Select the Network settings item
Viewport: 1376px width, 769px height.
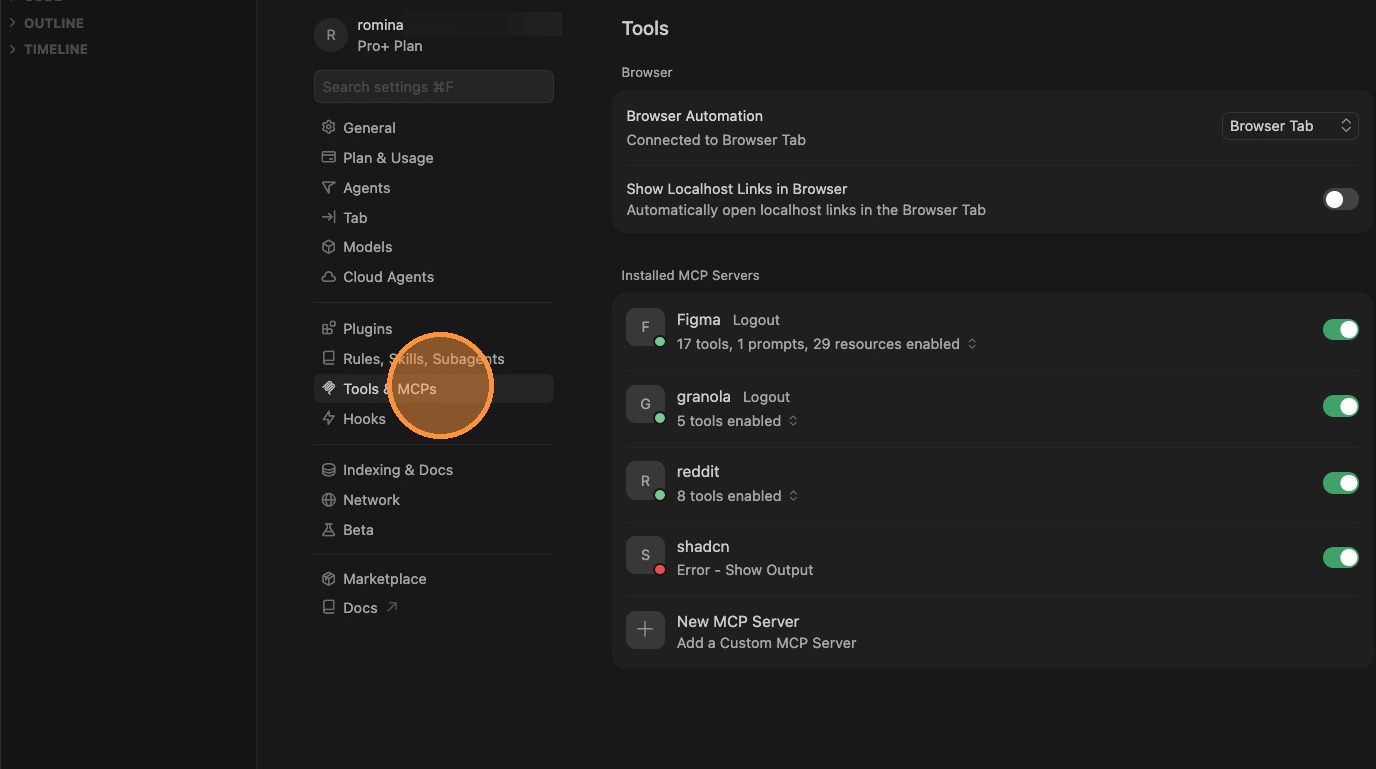[x=433, y=499]
